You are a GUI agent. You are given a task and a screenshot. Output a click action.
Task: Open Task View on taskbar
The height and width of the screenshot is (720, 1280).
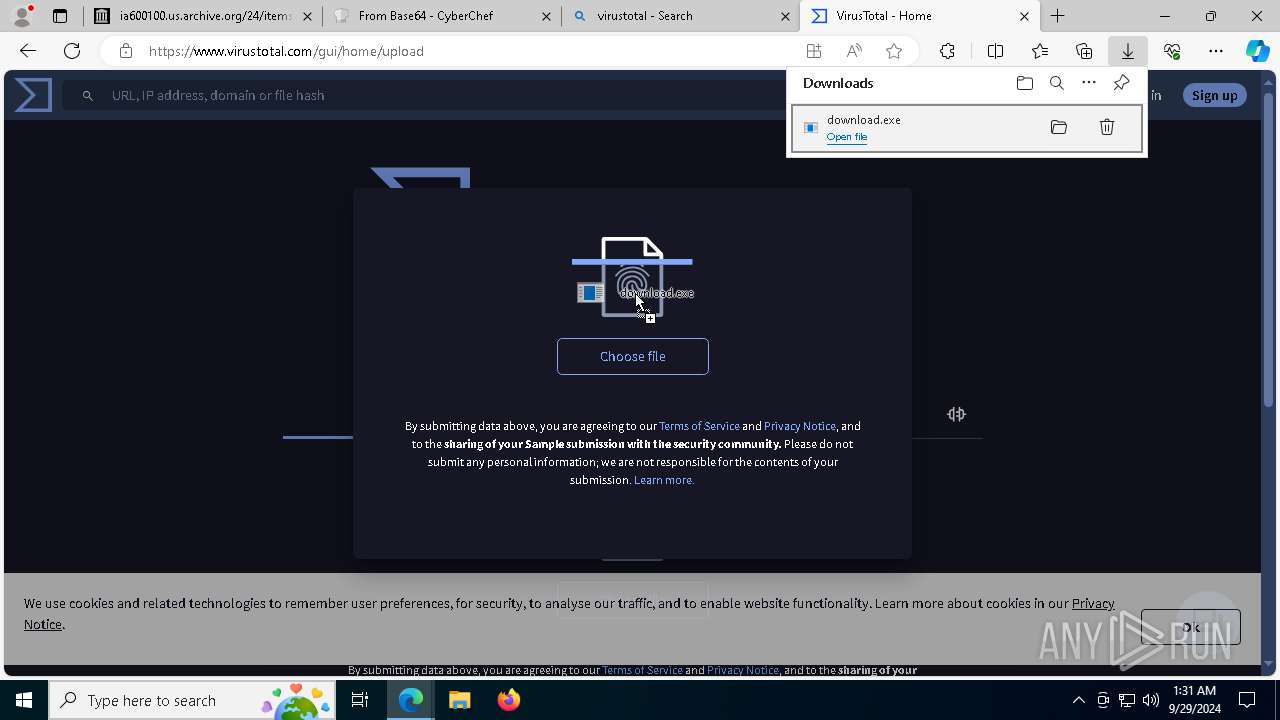click(360, 700)
